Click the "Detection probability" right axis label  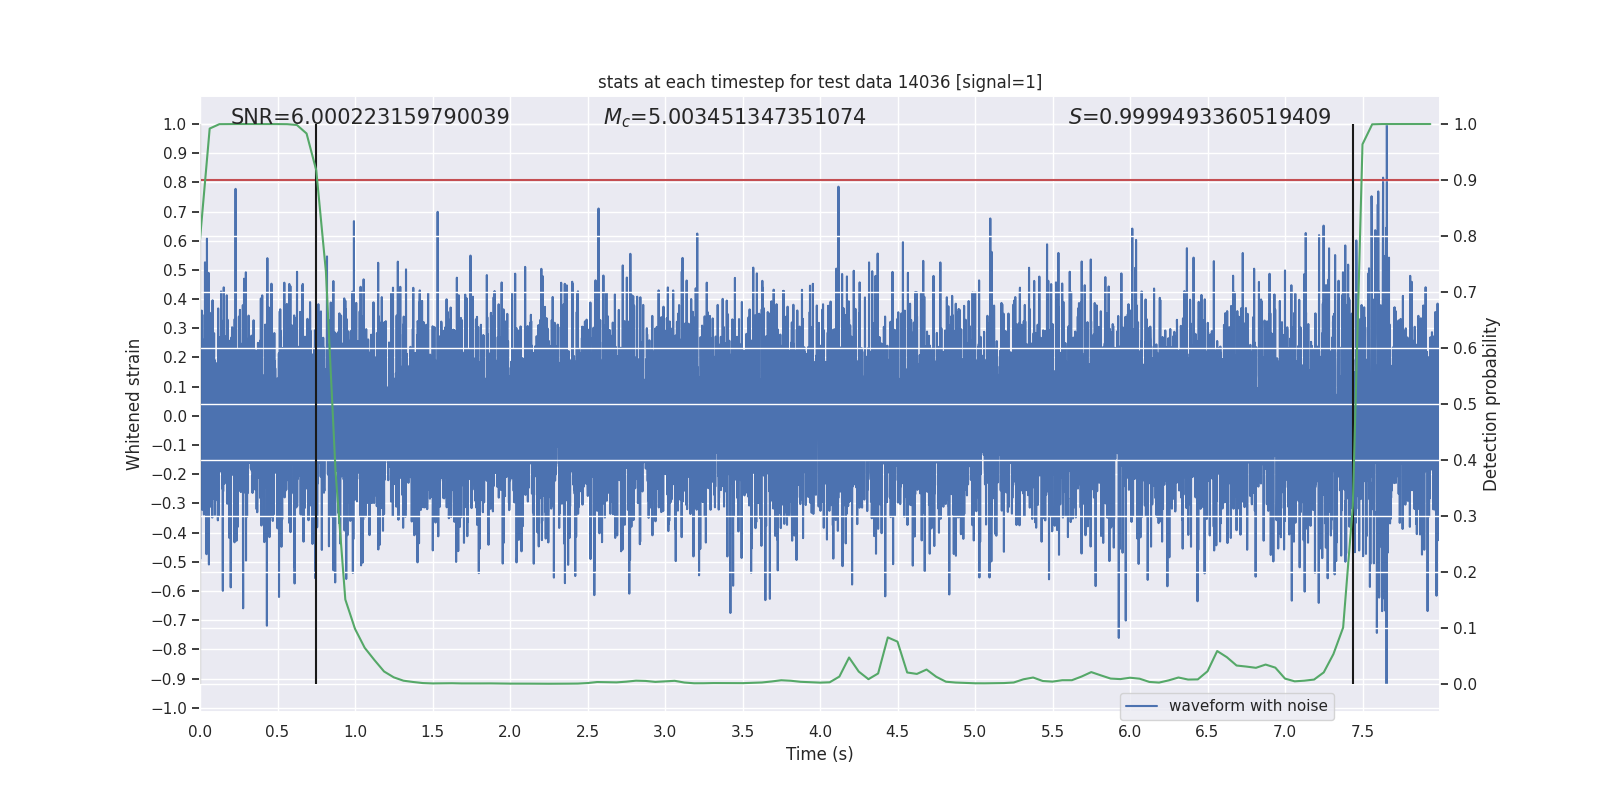(x=1490, y=404)
